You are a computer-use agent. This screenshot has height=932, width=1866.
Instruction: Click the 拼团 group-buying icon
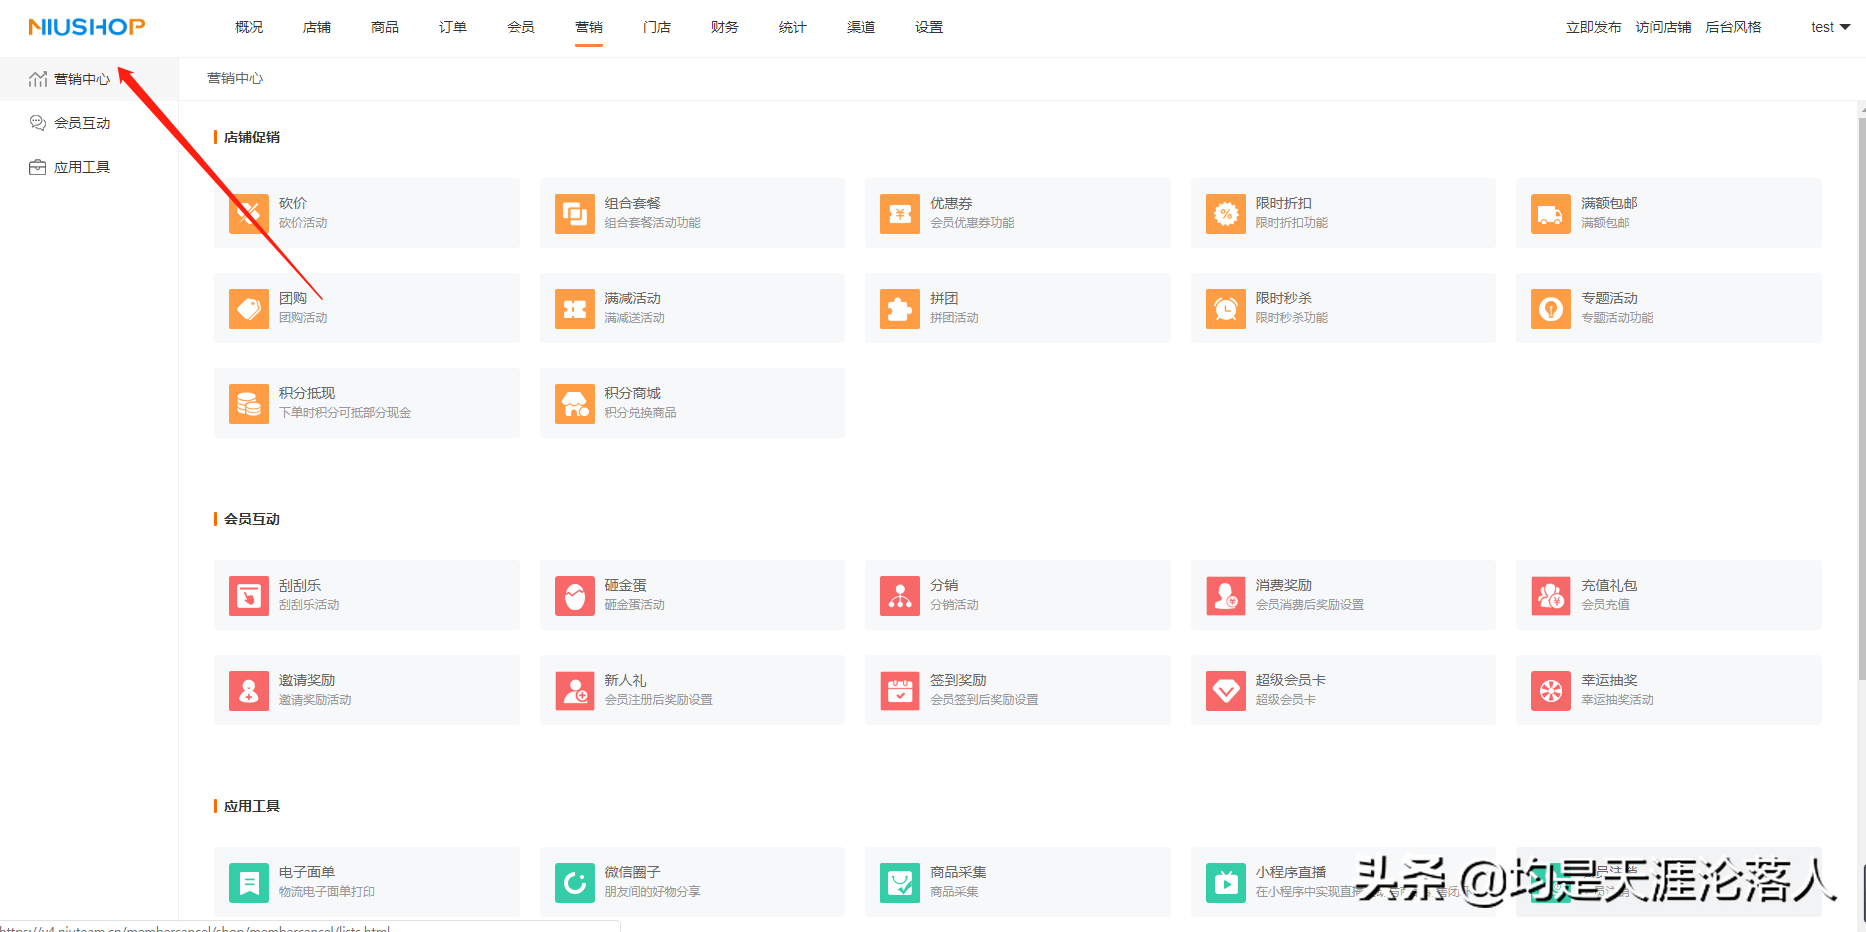[x=899, y=308]
